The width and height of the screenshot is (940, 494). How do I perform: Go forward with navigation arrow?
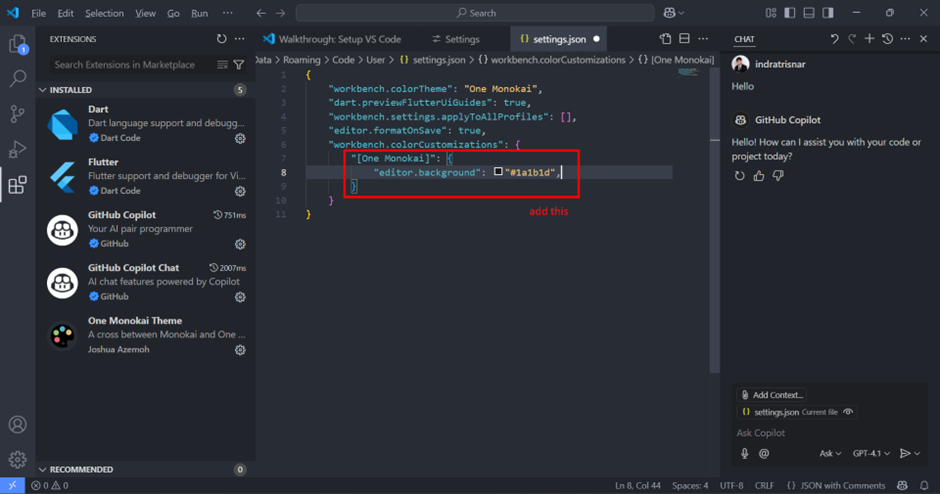(x=281, y=13)
